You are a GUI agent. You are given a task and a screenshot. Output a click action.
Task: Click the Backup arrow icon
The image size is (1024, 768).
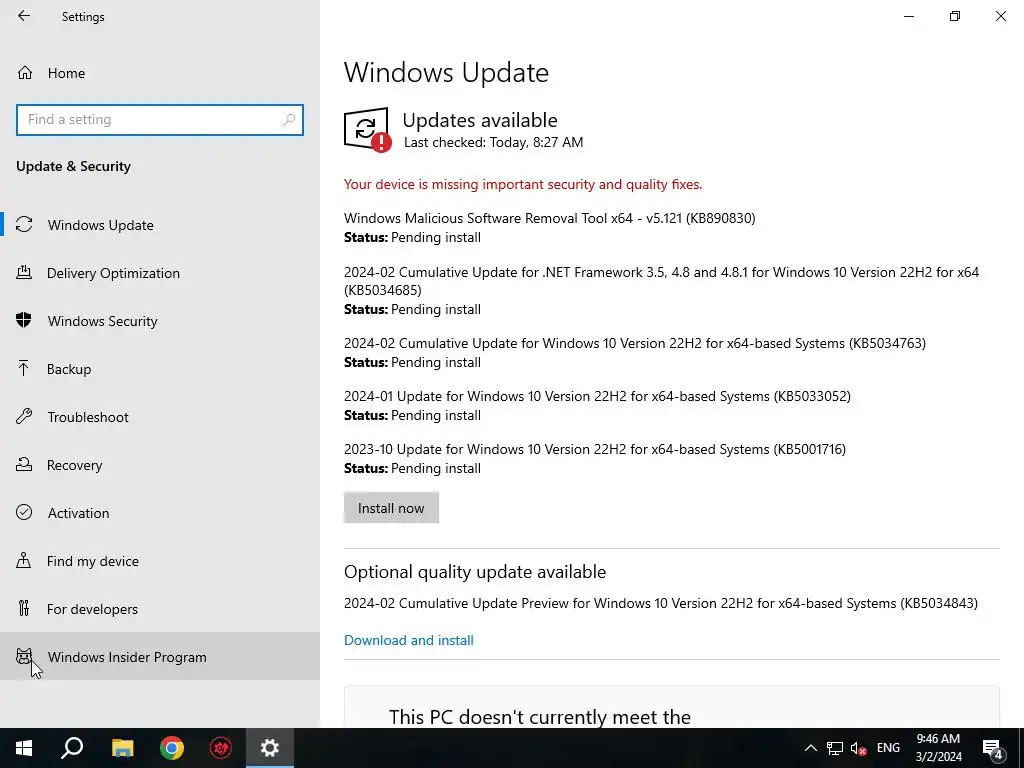coord(24,368)
